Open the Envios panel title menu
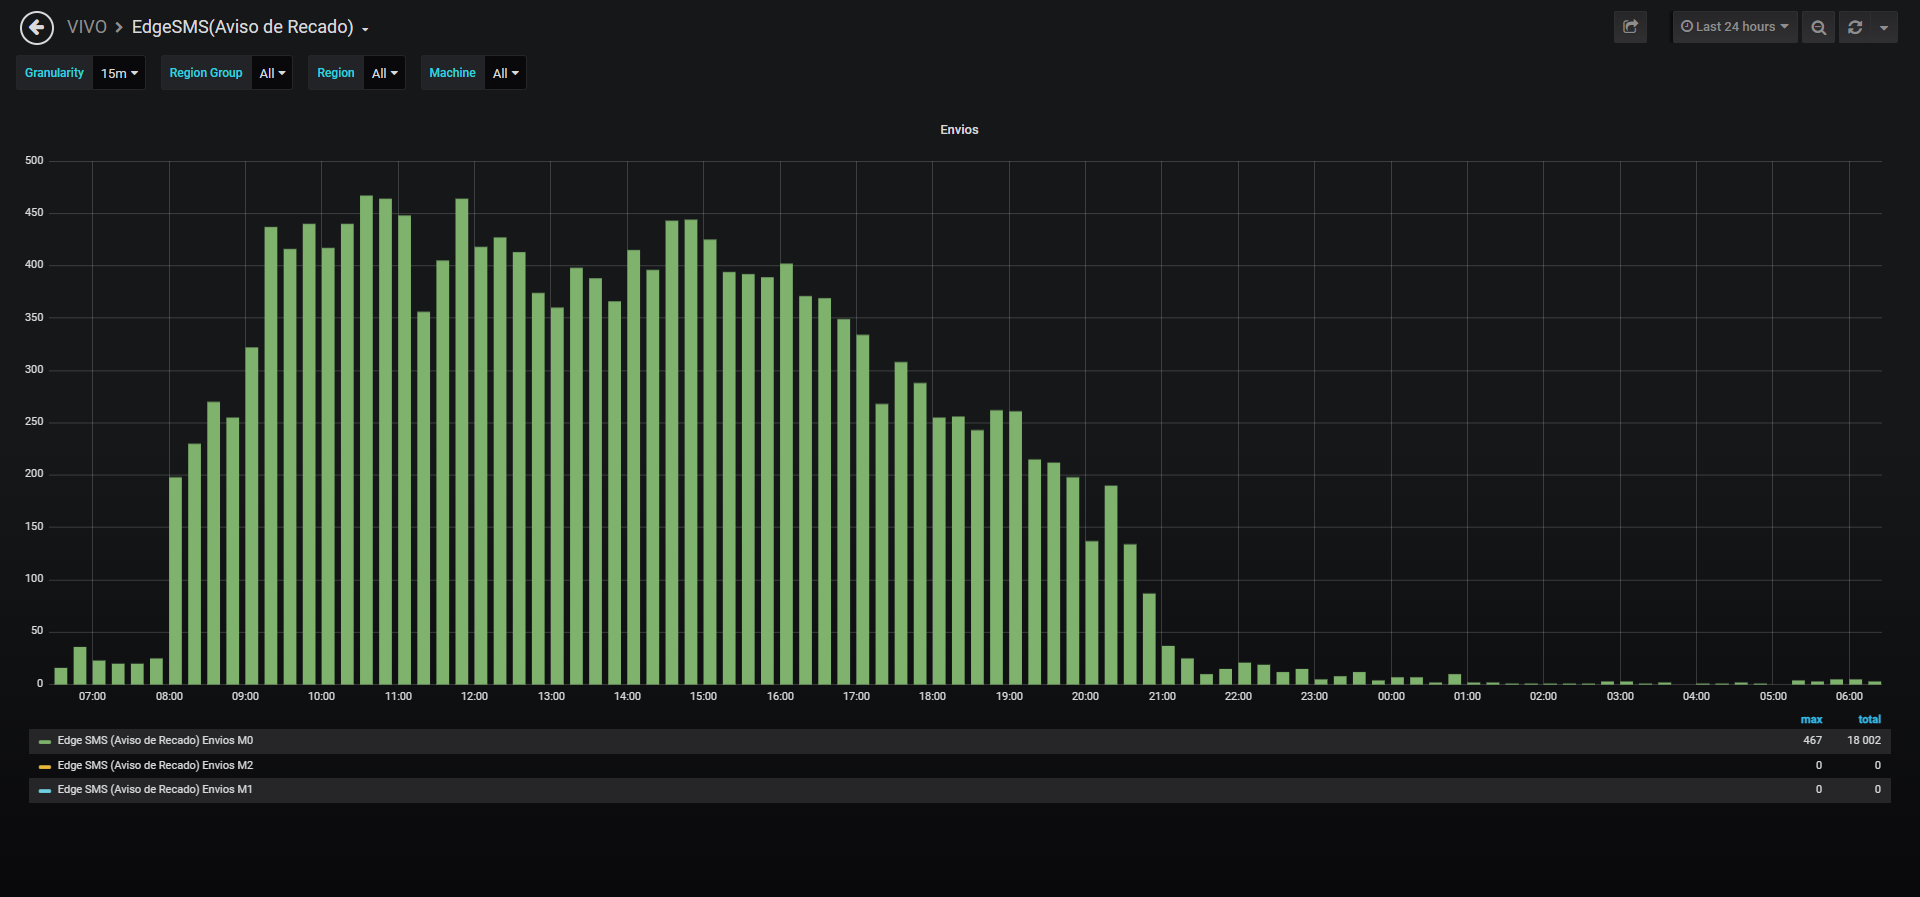This screenshot has width=1920, height=897. tap(959, 130)
